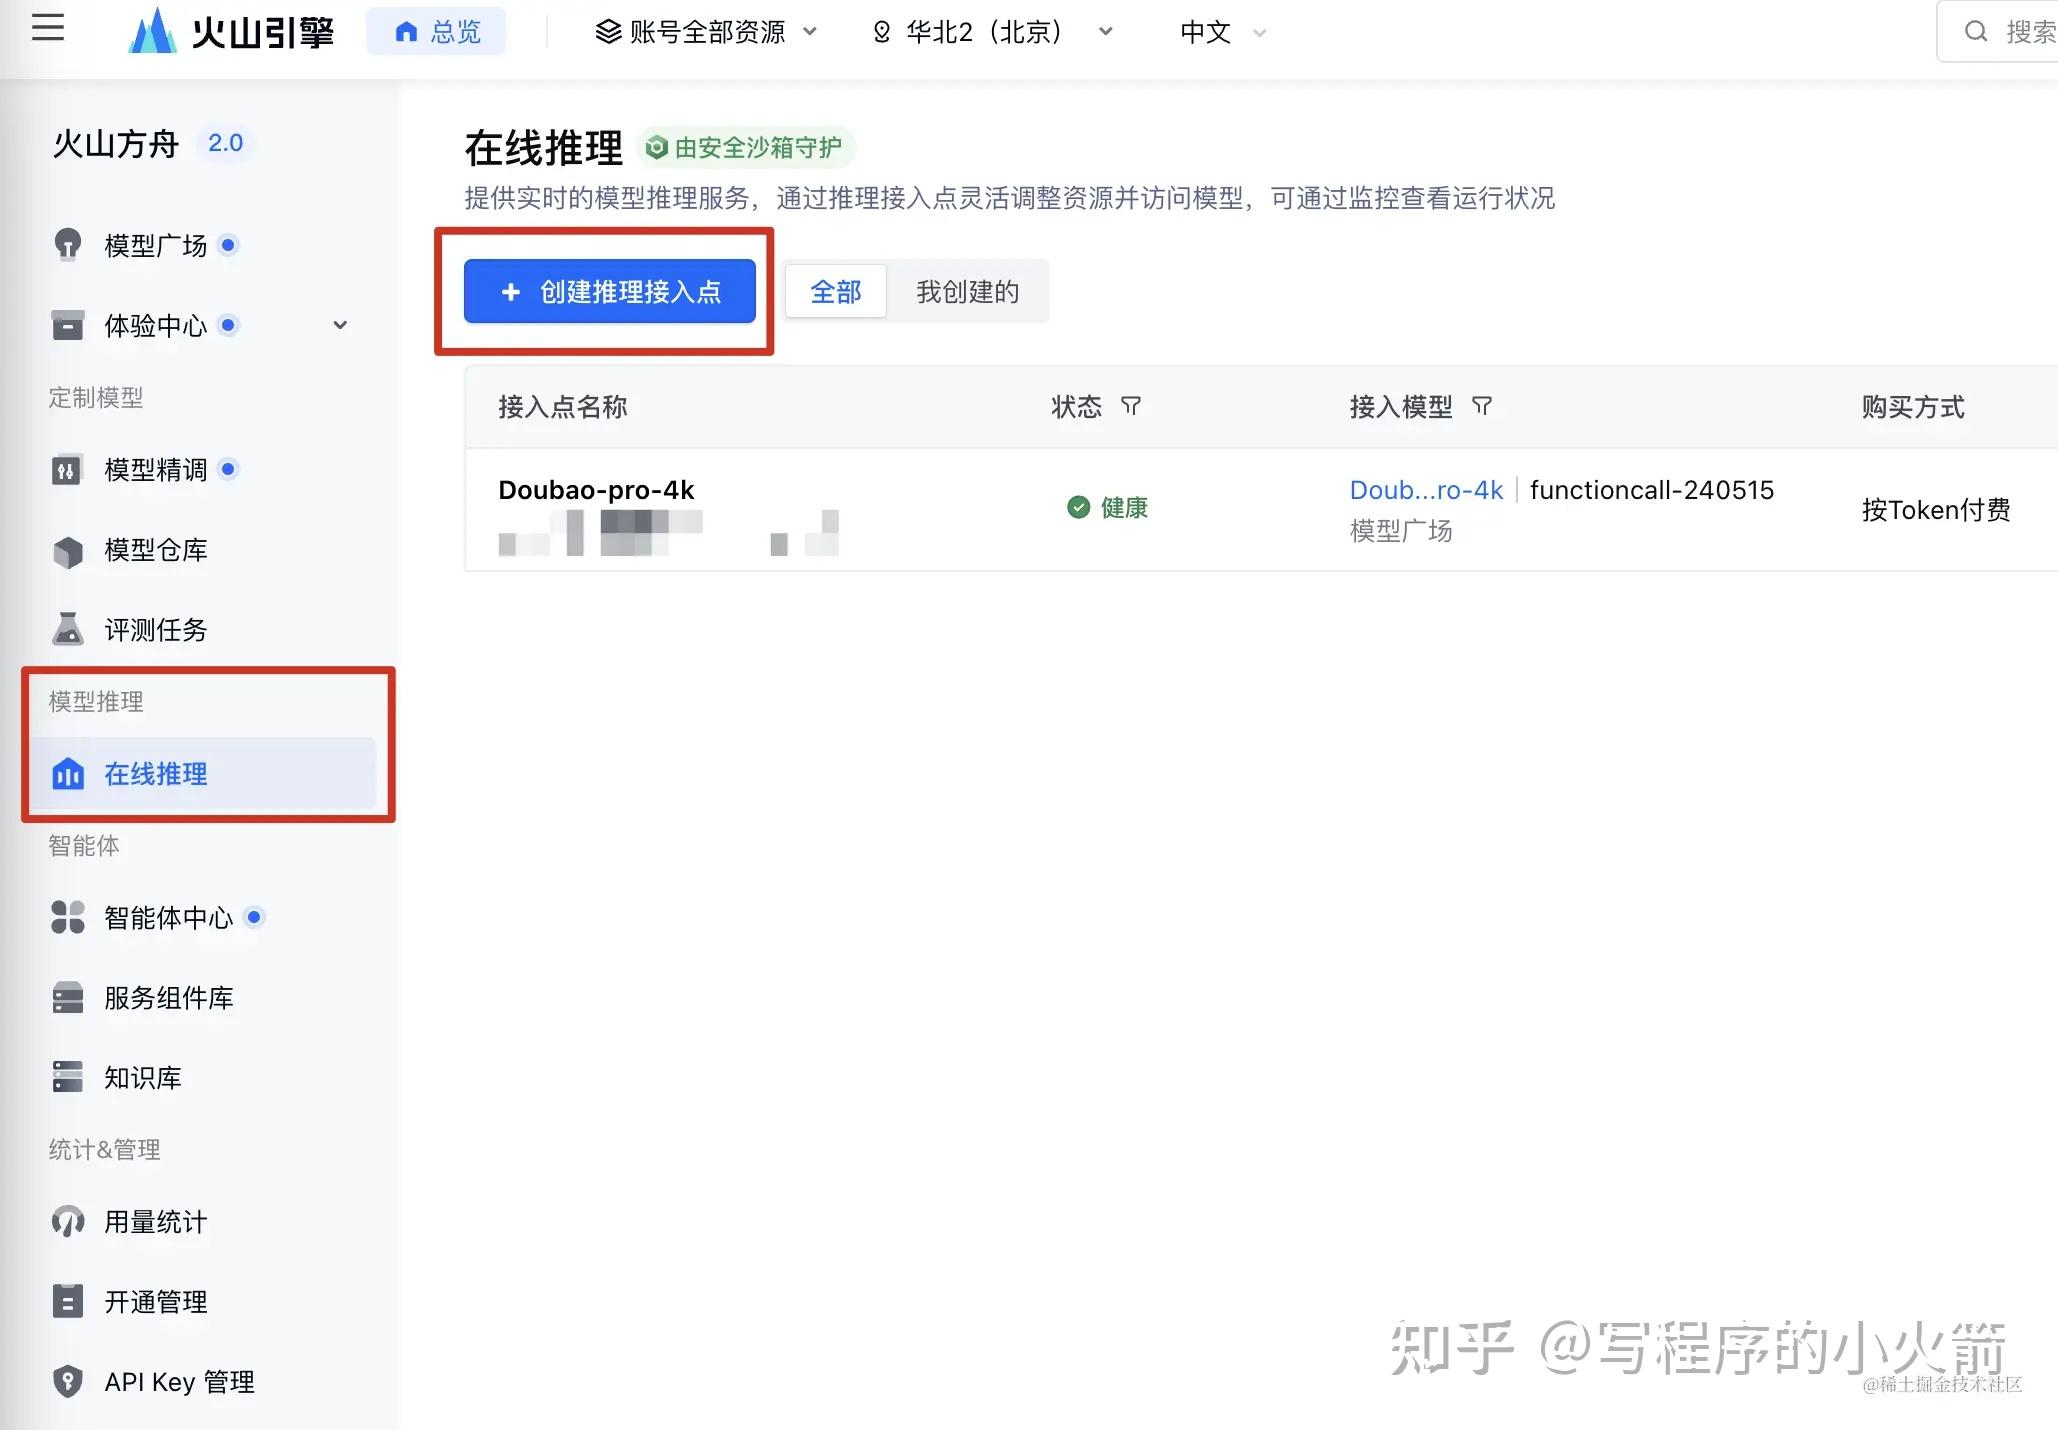Select the 模型精调 sidebar icon
Screen dimensions: 2058x1430
click(67, 469)
